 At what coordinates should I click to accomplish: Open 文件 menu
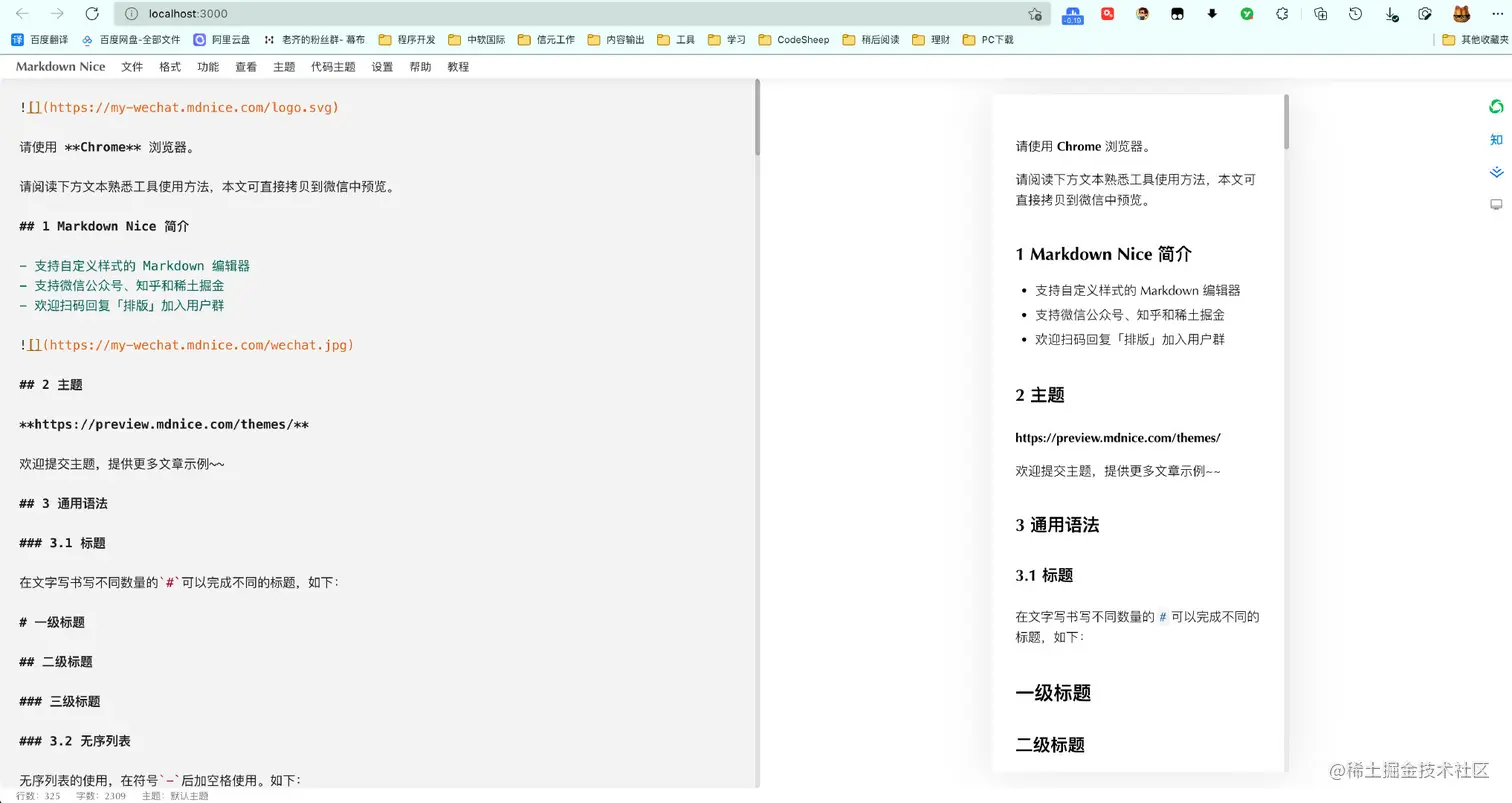click(132, 67)
